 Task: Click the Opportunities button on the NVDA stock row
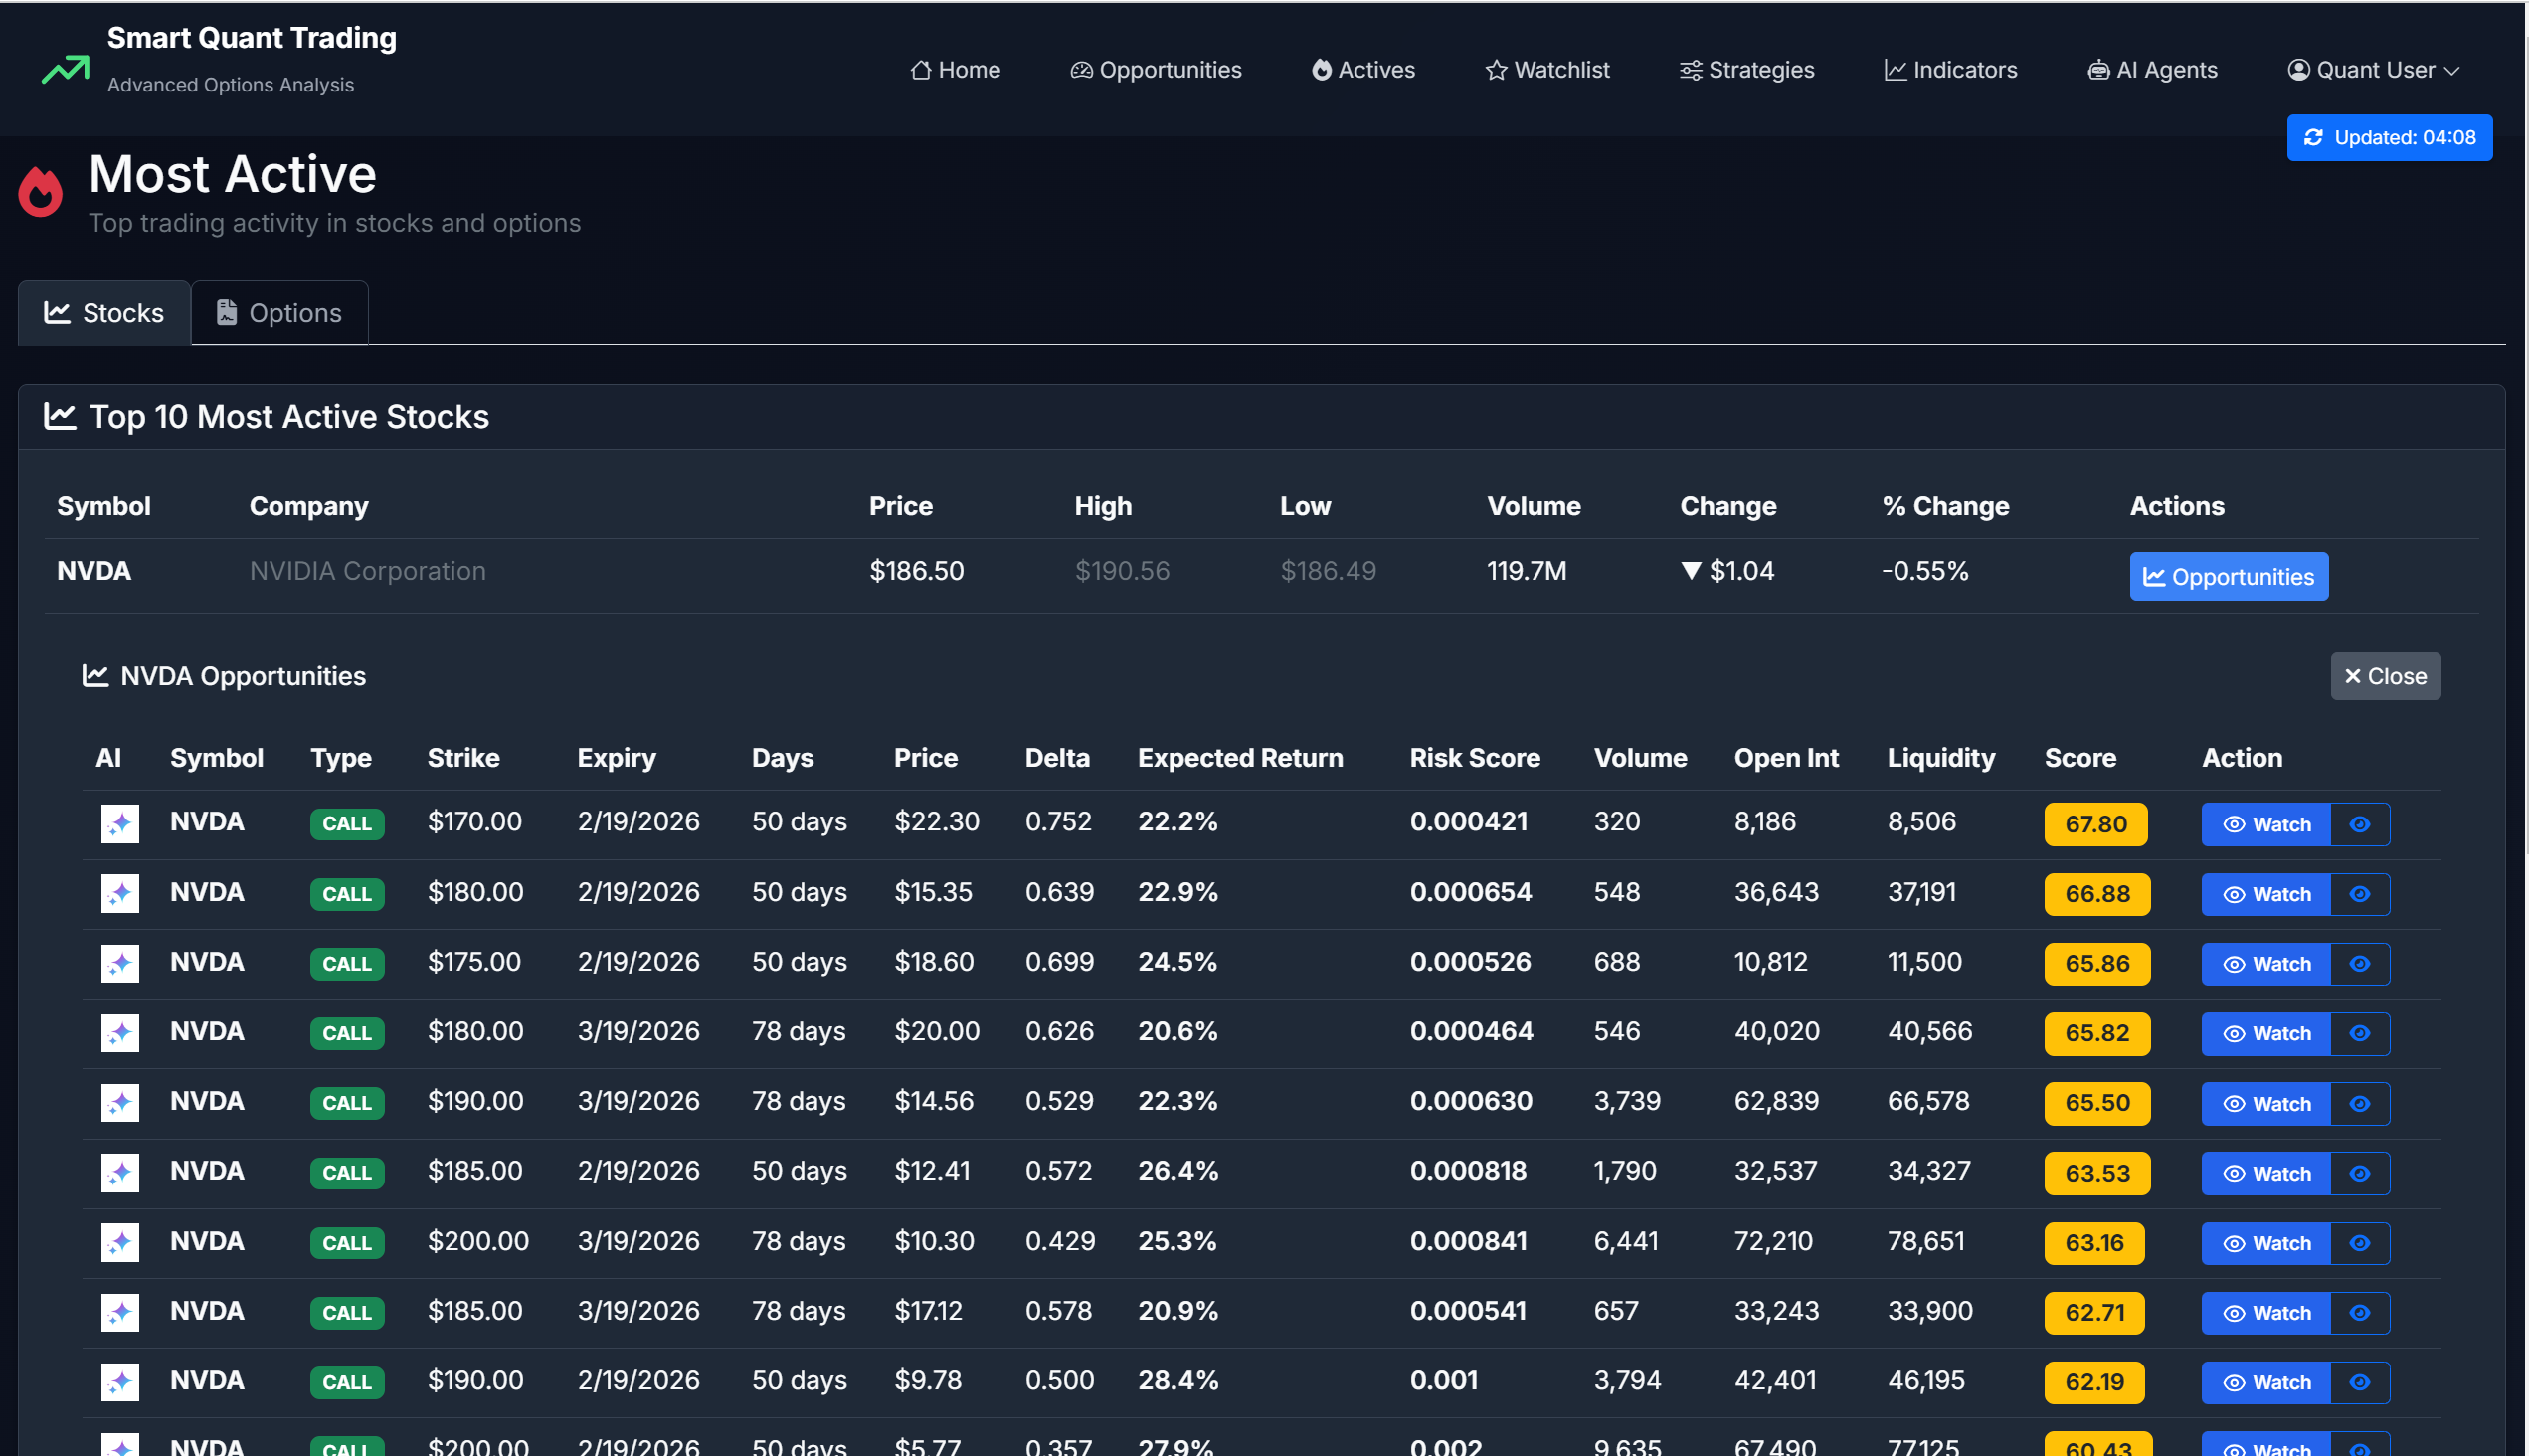[2228, 576]
